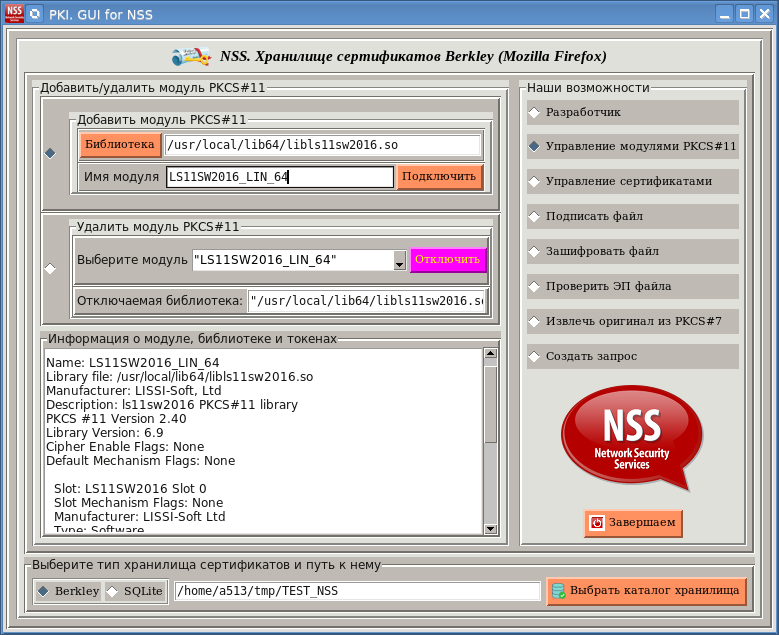Image resolution: width=779 pixels, height=635 pixels.
Task: Open the Выберите модуль dropdown arrow
Action: click(399, 261)
